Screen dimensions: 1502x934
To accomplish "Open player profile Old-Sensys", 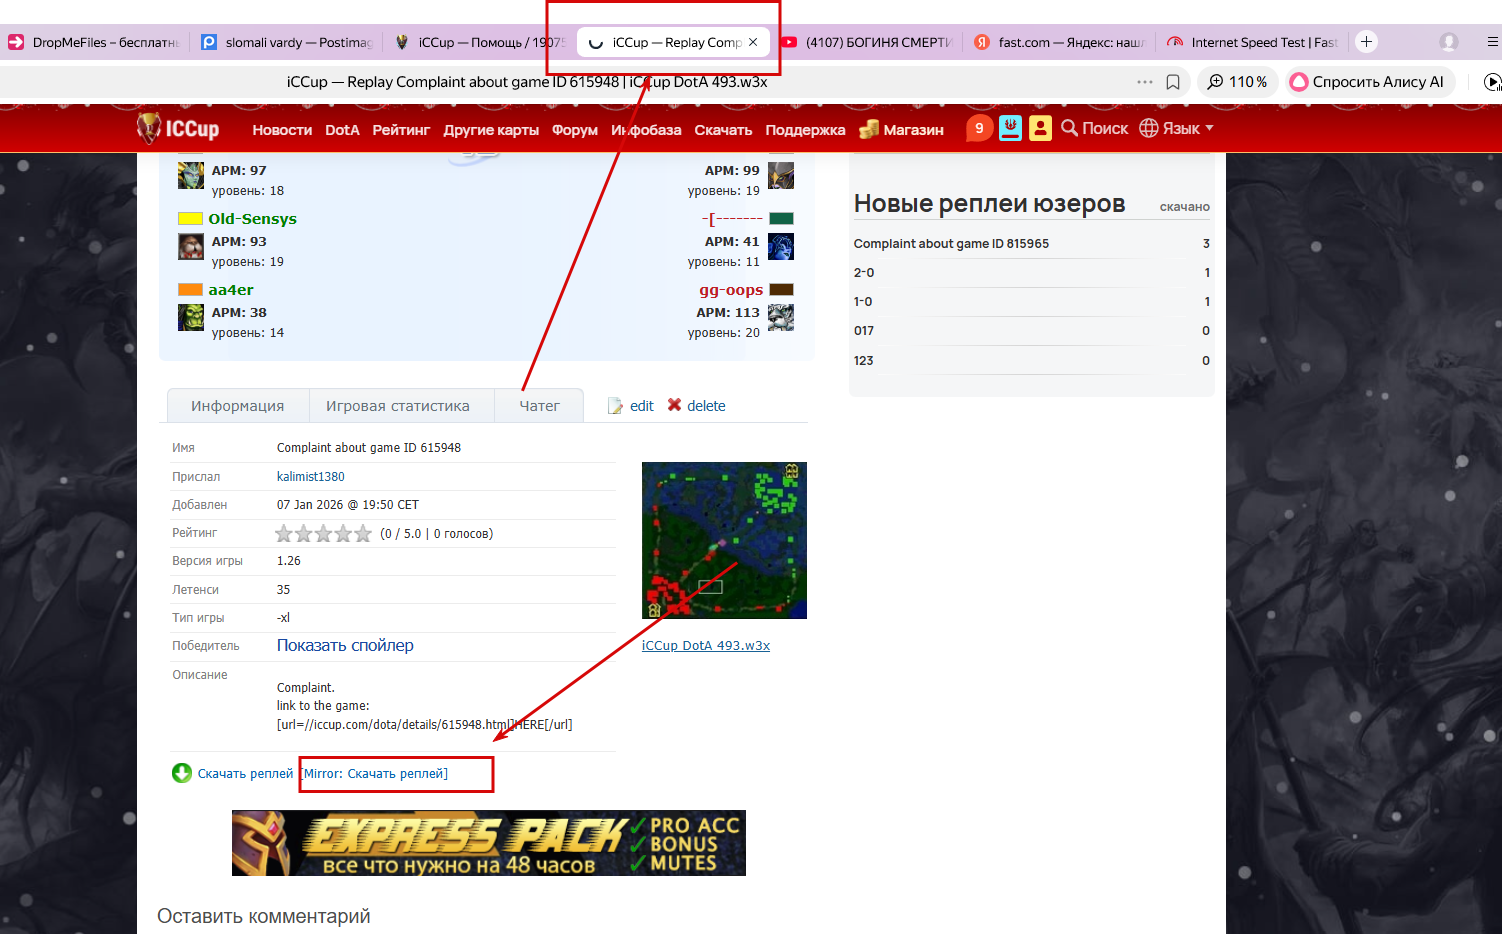I will [x=253, y=219].
